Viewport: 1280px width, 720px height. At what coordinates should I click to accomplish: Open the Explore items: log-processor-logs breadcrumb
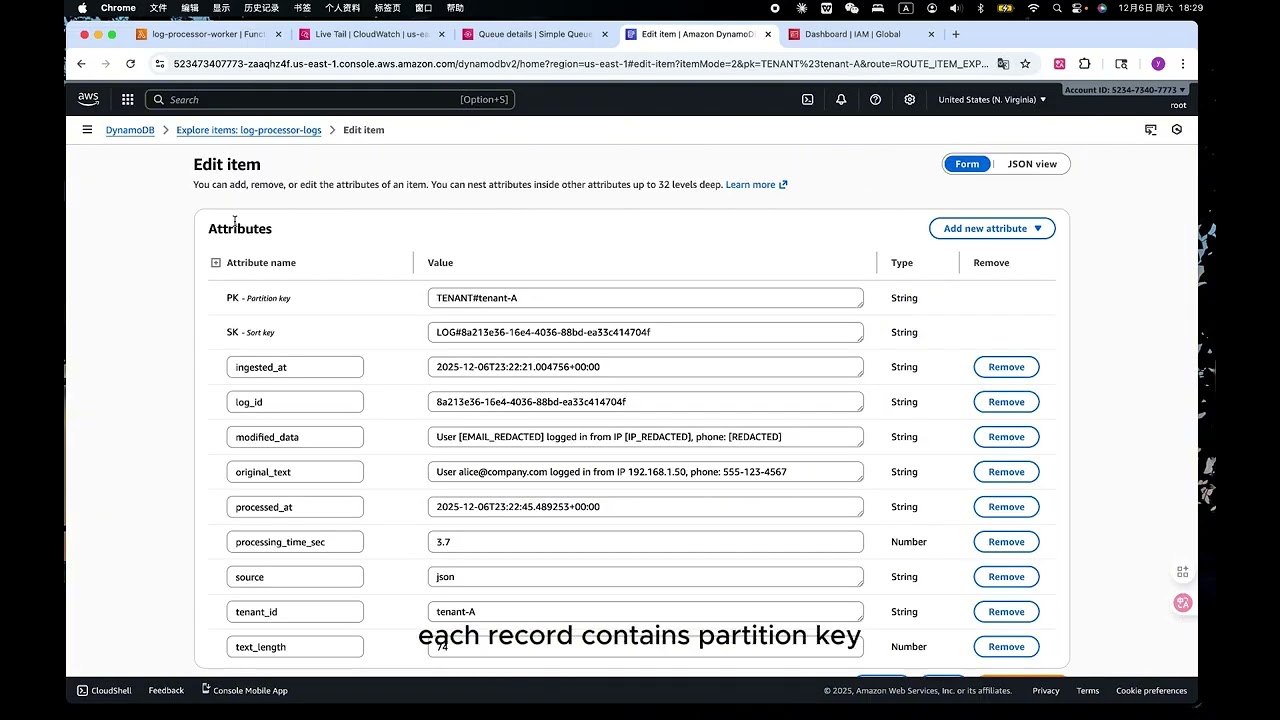pyautogui.click(x=249, y=130)
